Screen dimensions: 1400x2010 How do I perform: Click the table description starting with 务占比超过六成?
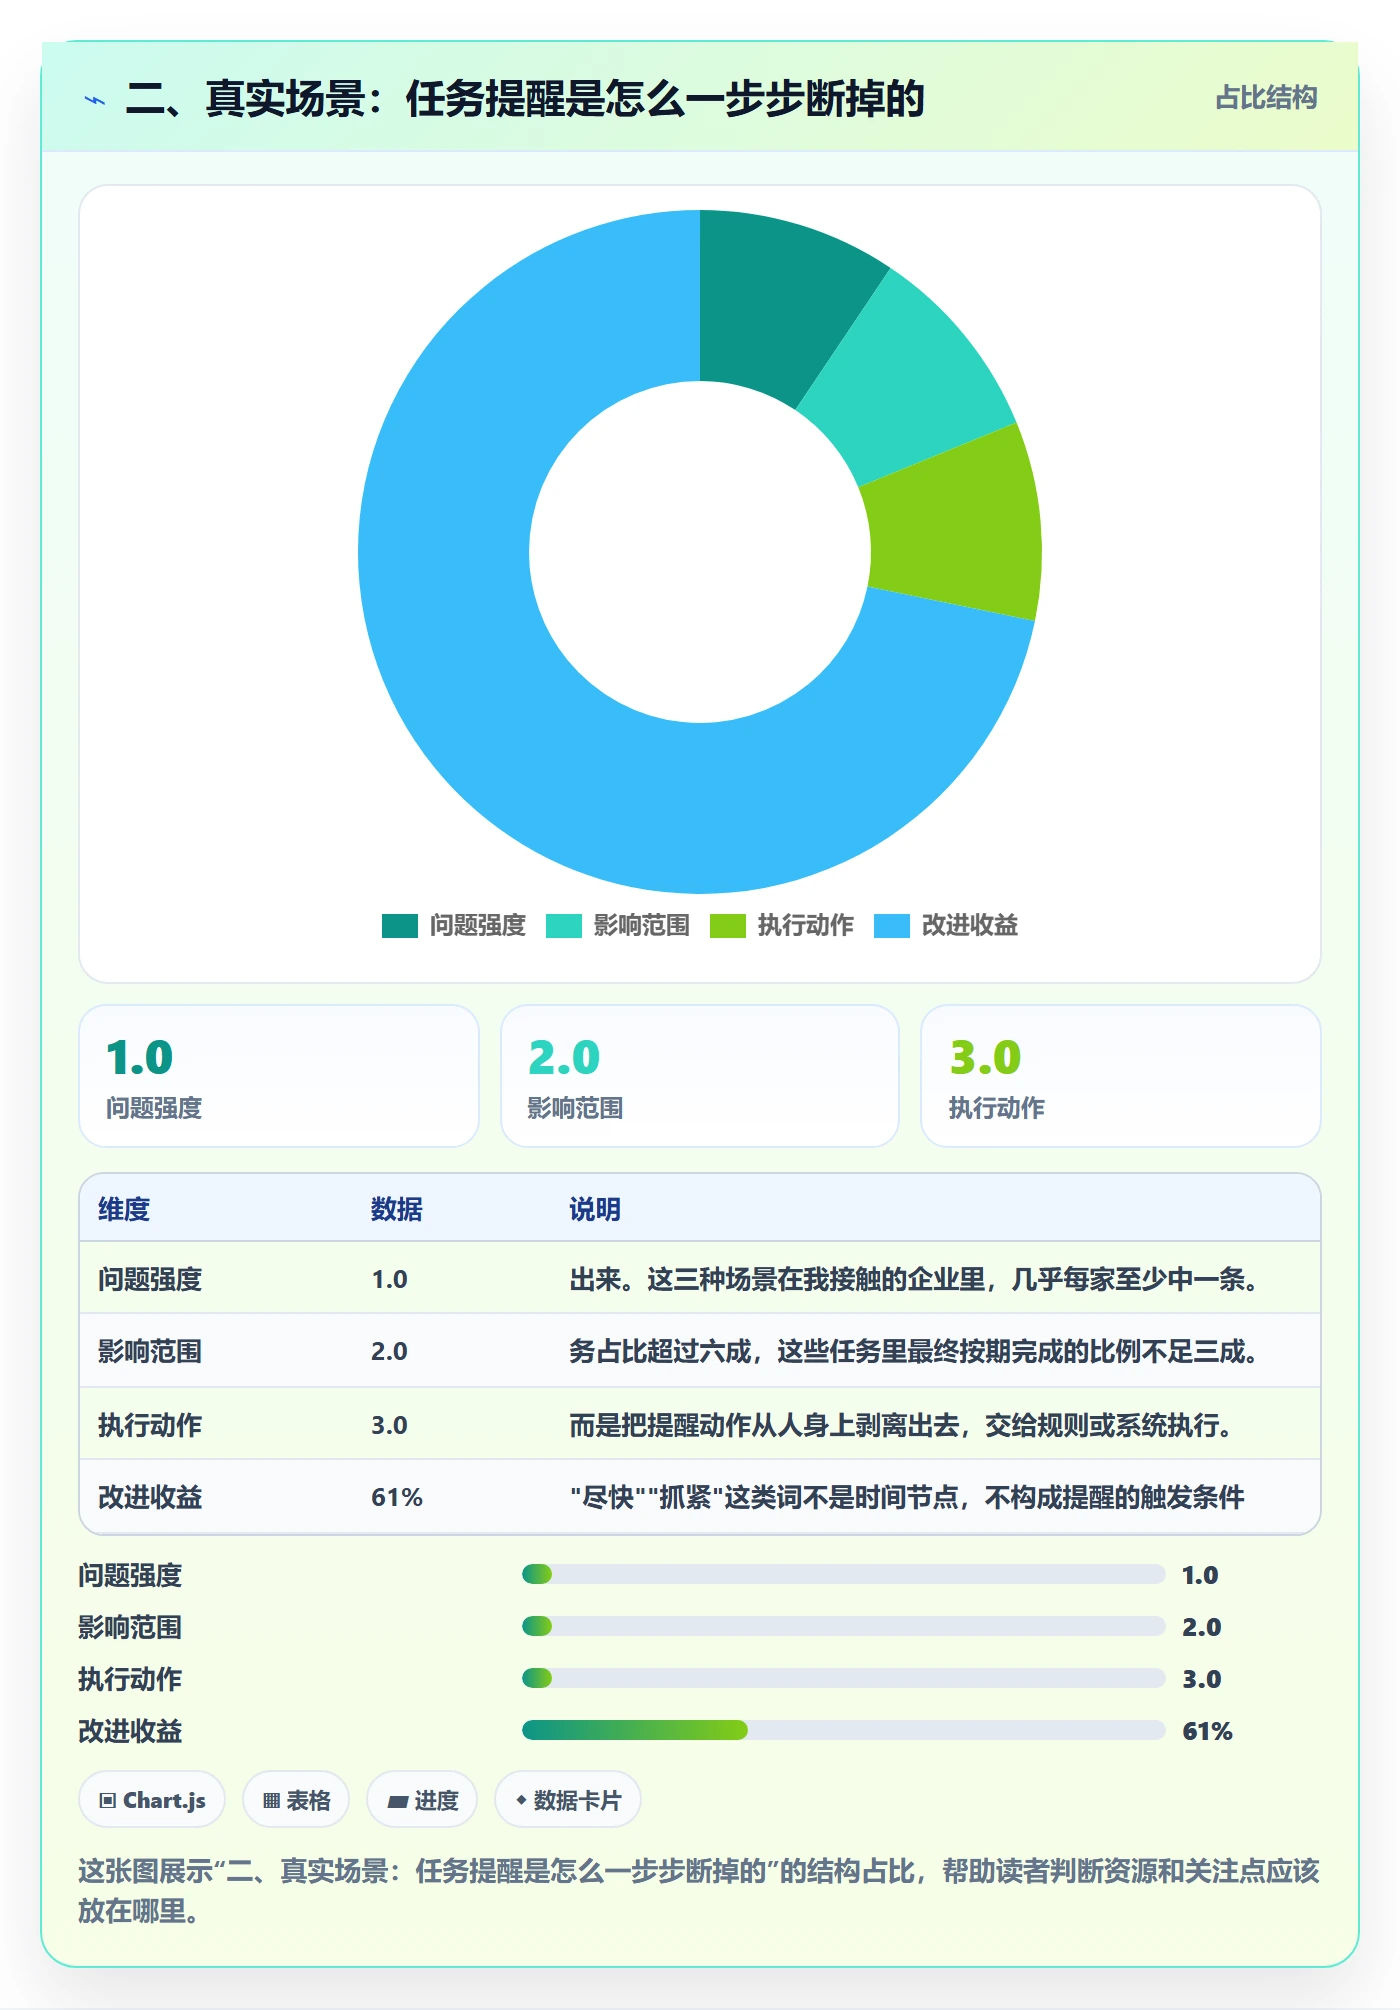pyautogui.click(x=914, y=1352)
